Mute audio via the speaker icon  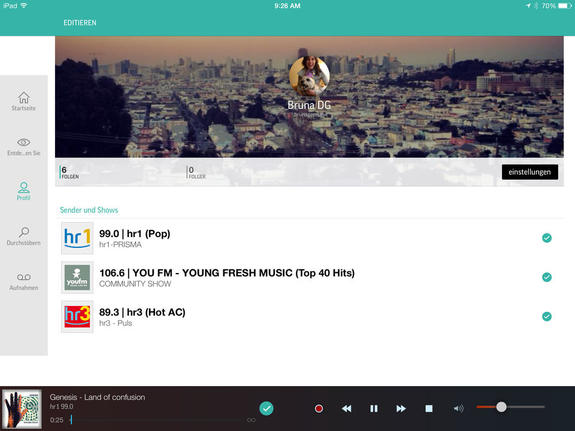458,408
